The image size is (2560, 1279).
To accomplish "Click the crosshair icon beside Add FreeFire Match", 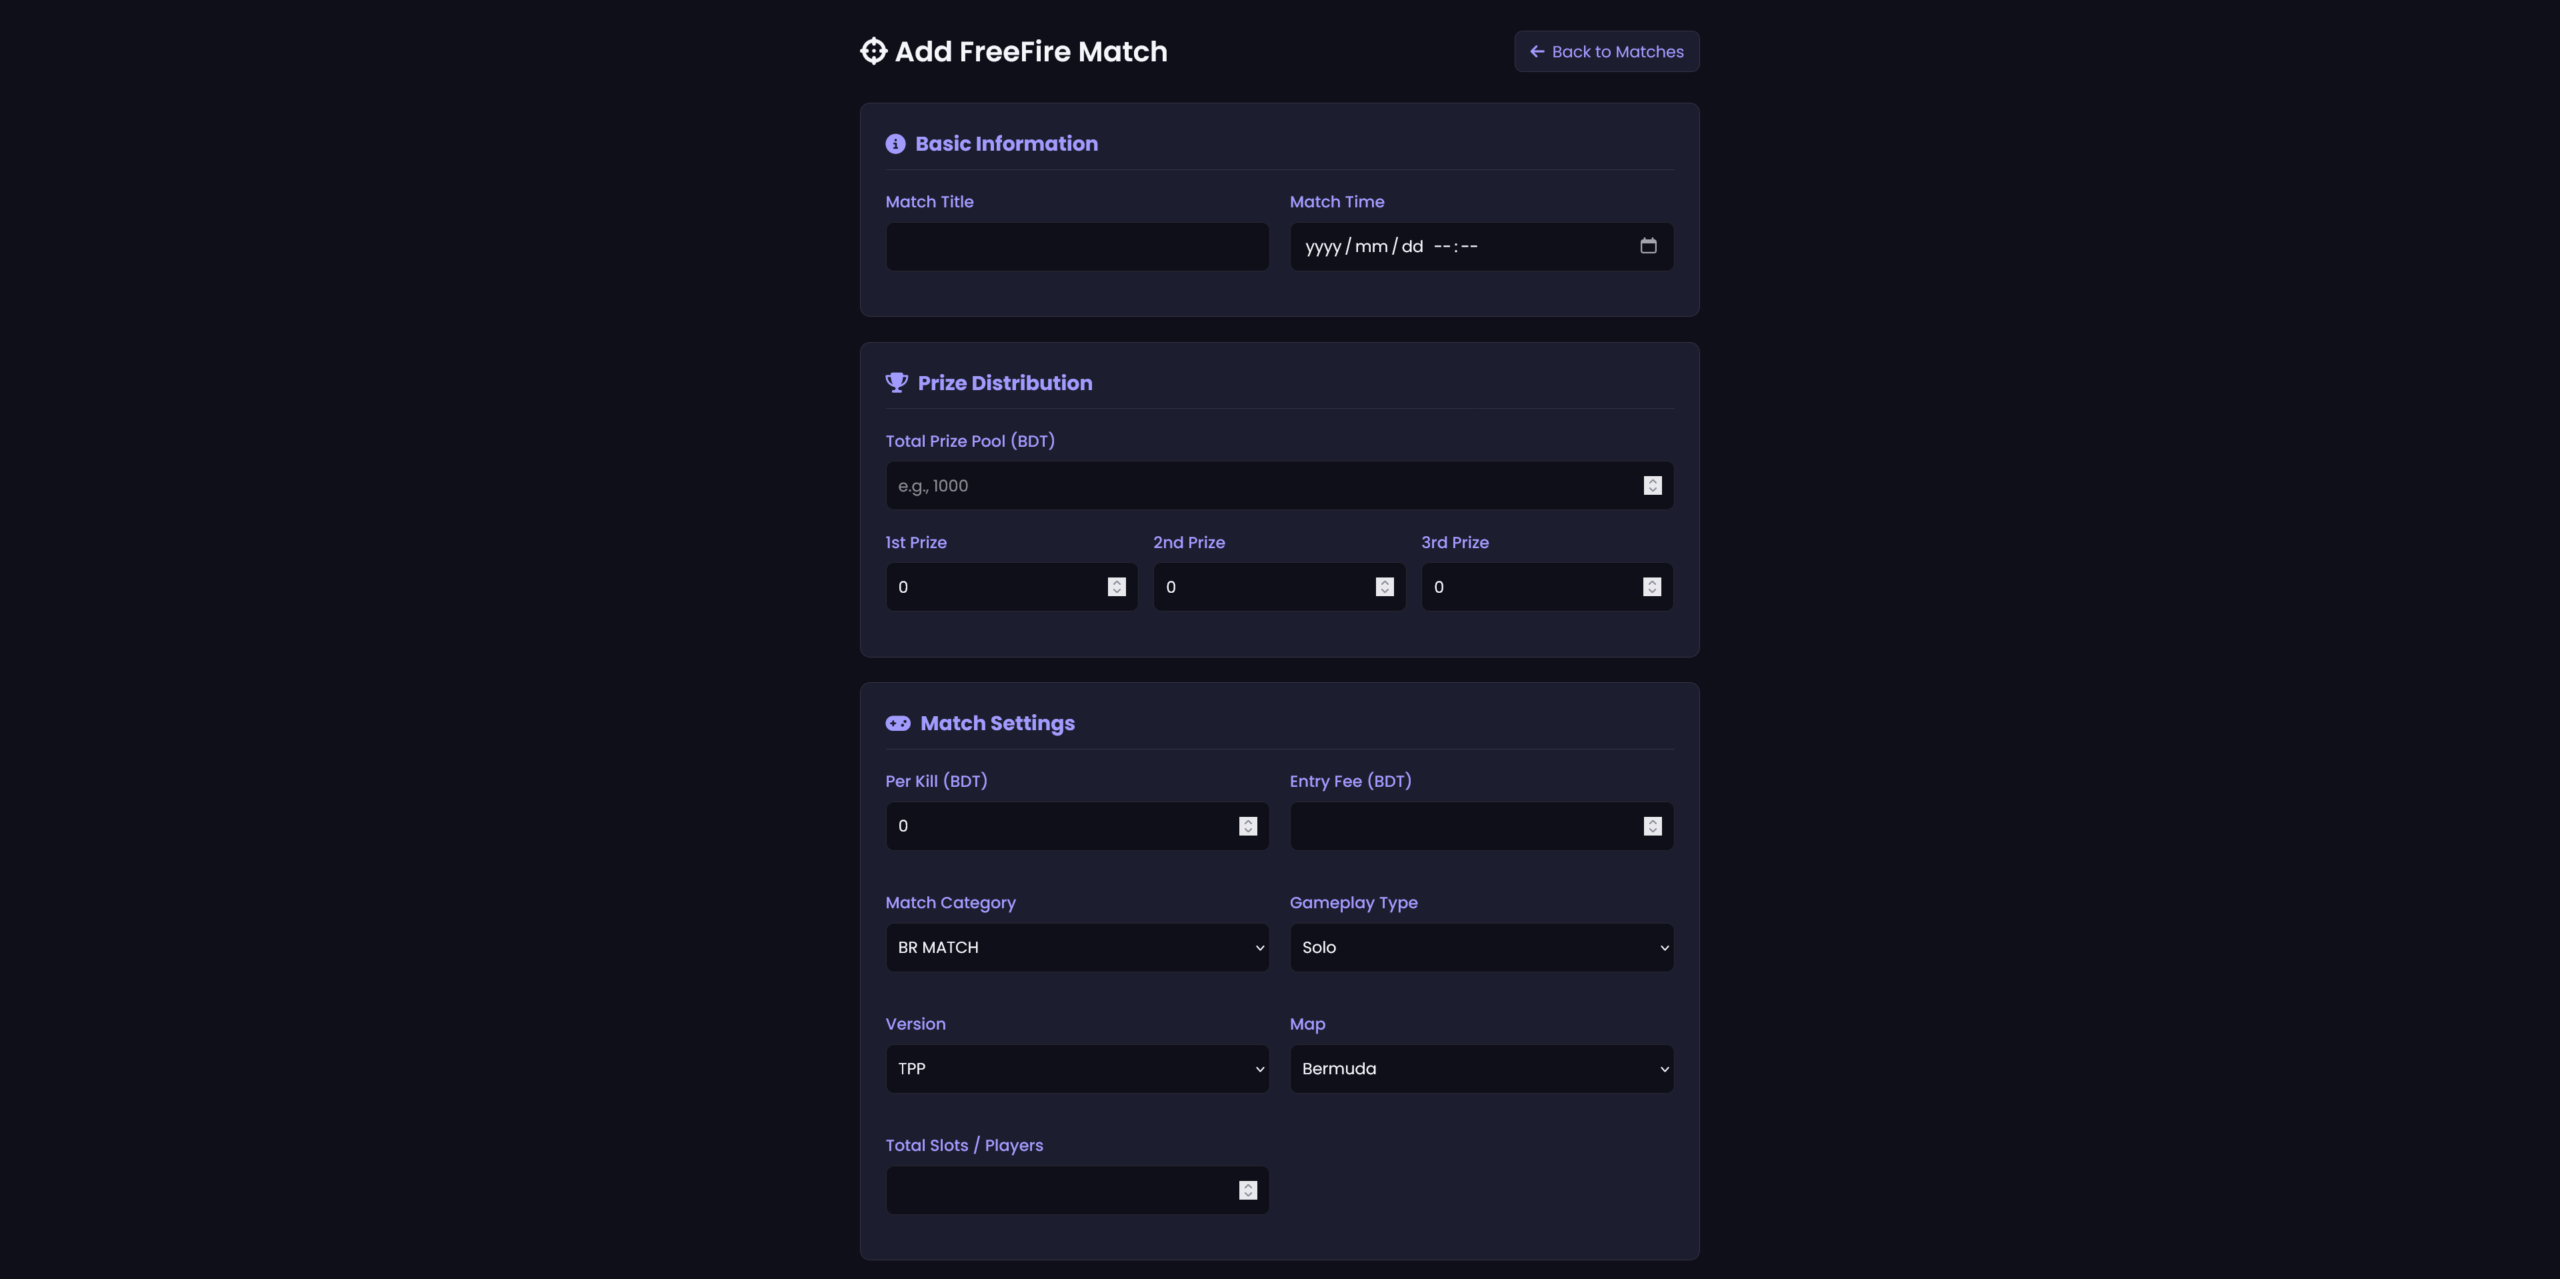I will [x=873, y=51].
